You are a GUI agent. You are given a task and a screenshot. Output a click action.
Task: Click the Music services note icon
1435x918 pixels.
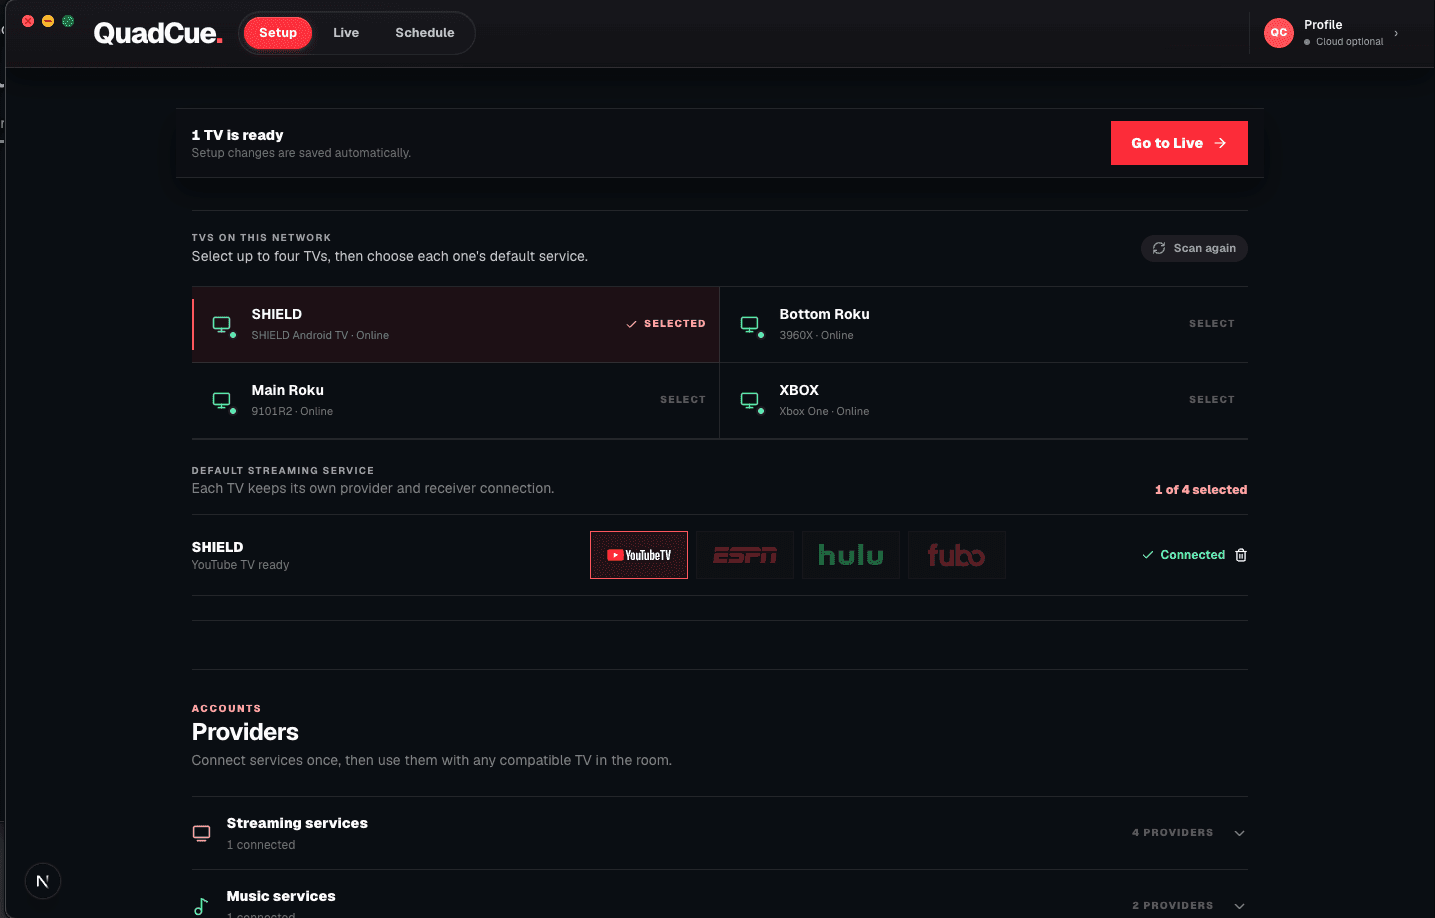click(201, 906)
